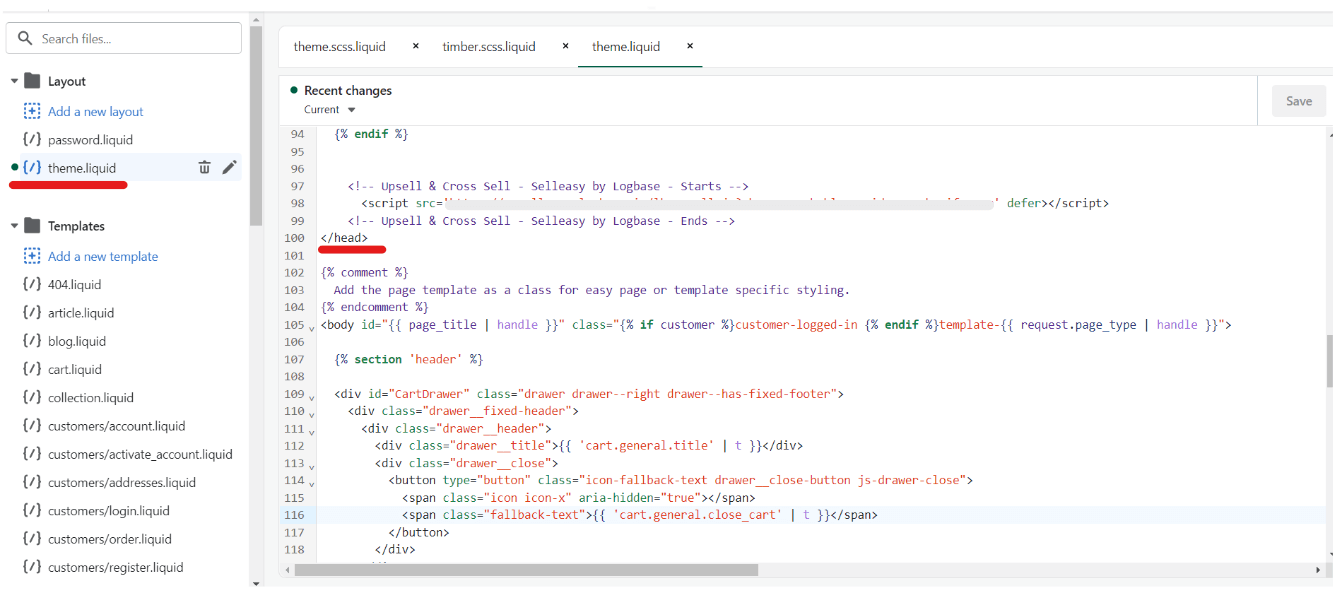Delete theme.liquid with the trash icon
This screenshot has height=597, width=1338.
coord(204,168)
